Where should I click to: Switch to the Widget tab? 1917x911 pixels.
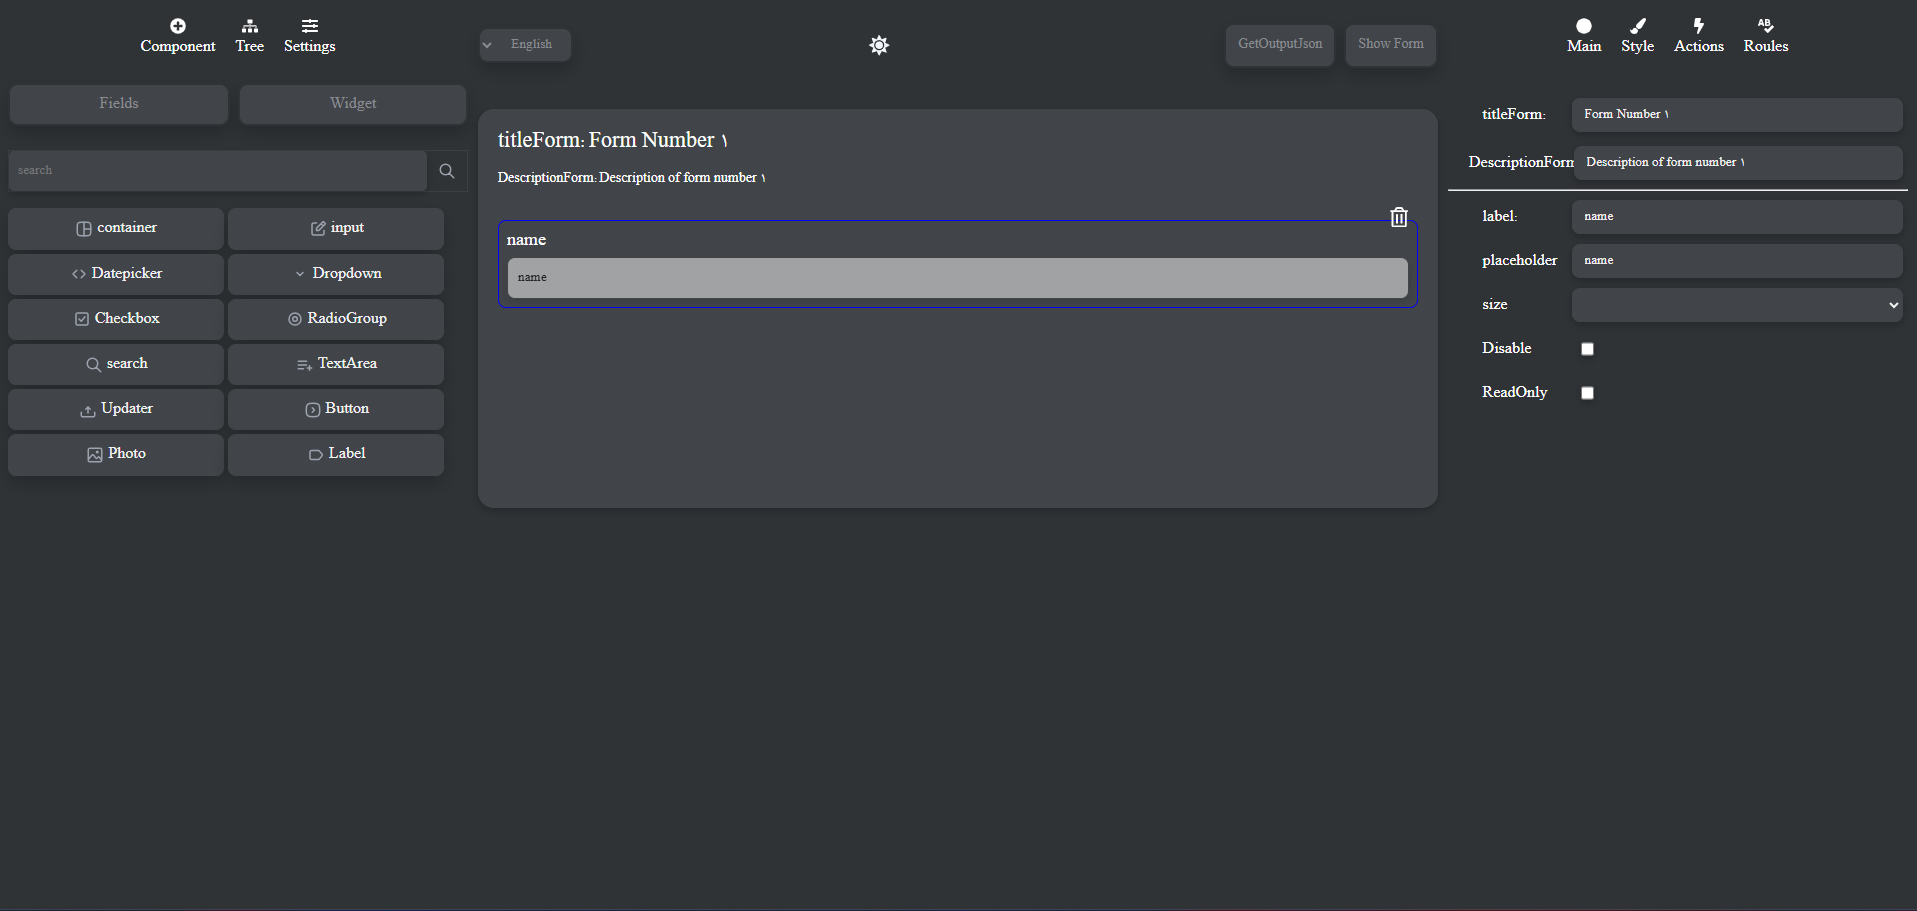pyautogui.click(x=353, y=104)
